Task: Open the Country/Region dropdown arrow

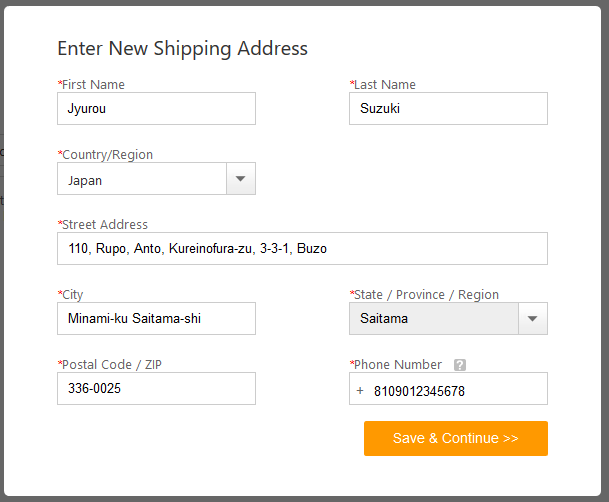Action: 240,179
